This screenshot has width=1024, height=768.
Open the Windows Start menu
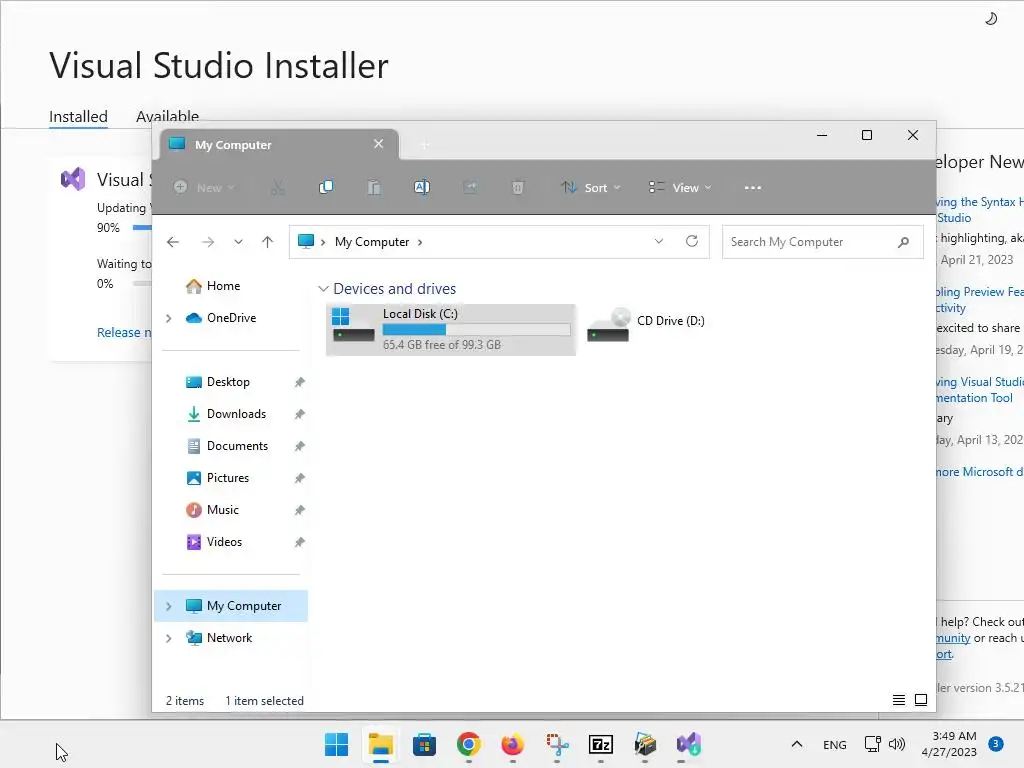point(336,744)
